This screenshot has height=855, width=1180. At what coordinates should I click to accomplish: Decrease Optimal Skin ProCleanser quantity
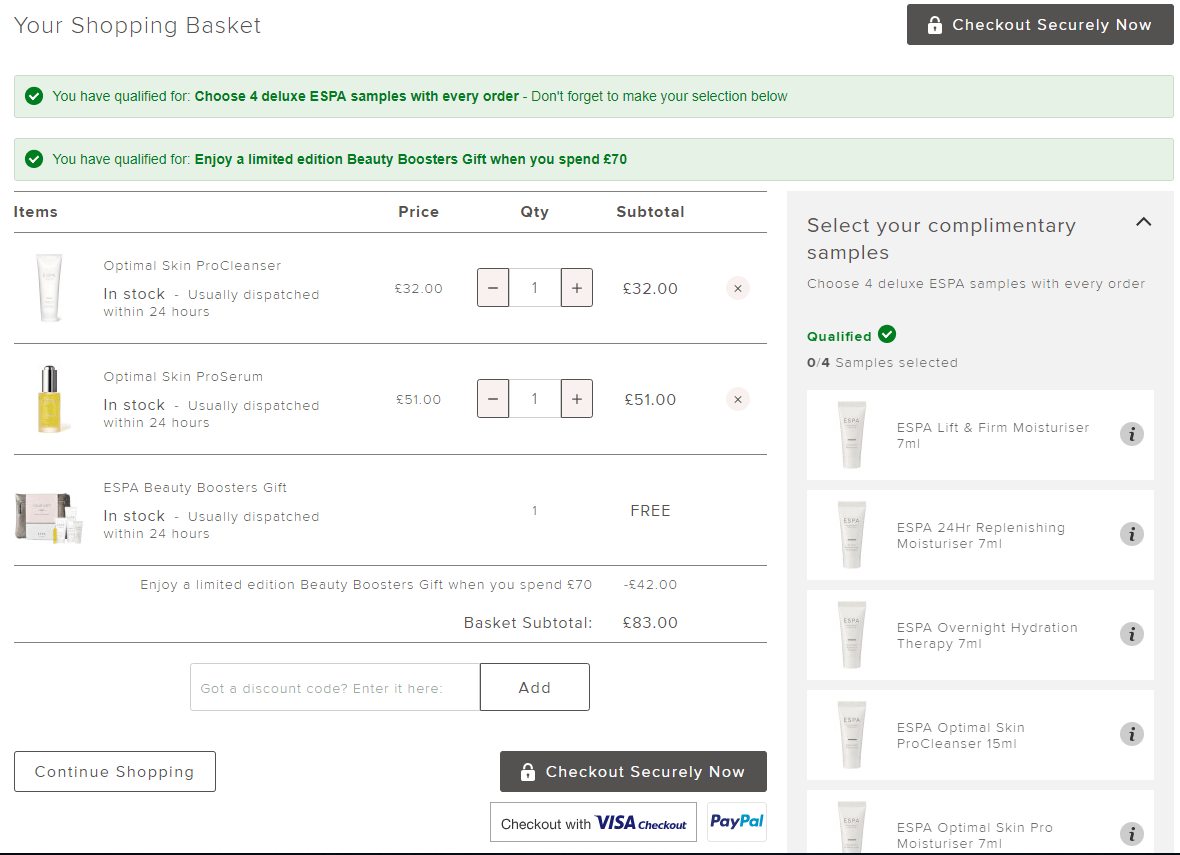tap(493, 288)
